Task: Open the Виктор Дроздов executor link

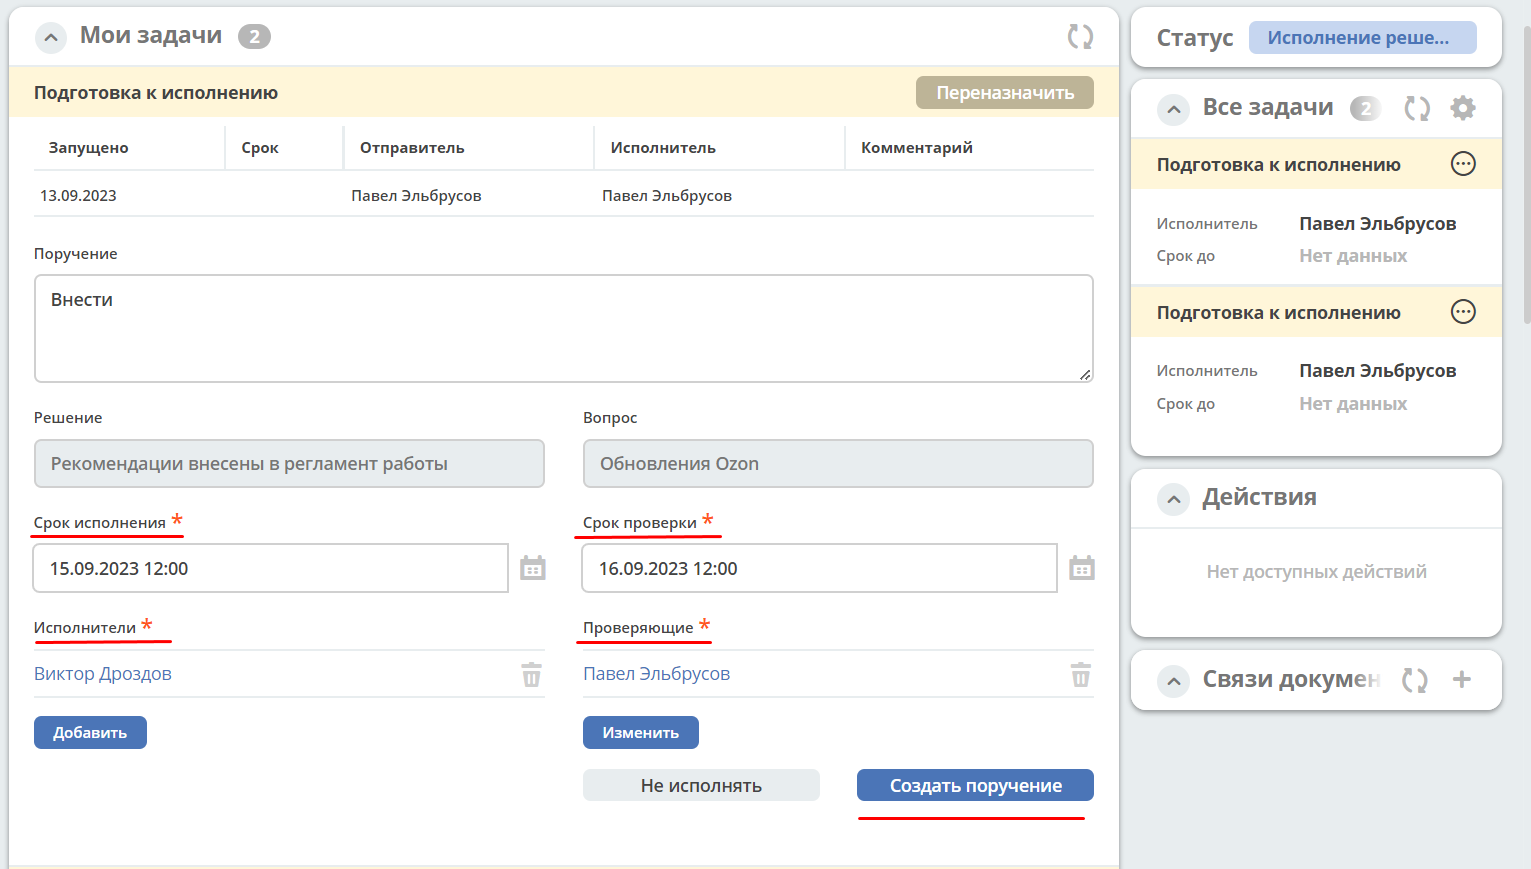Action: pos(103,674)
